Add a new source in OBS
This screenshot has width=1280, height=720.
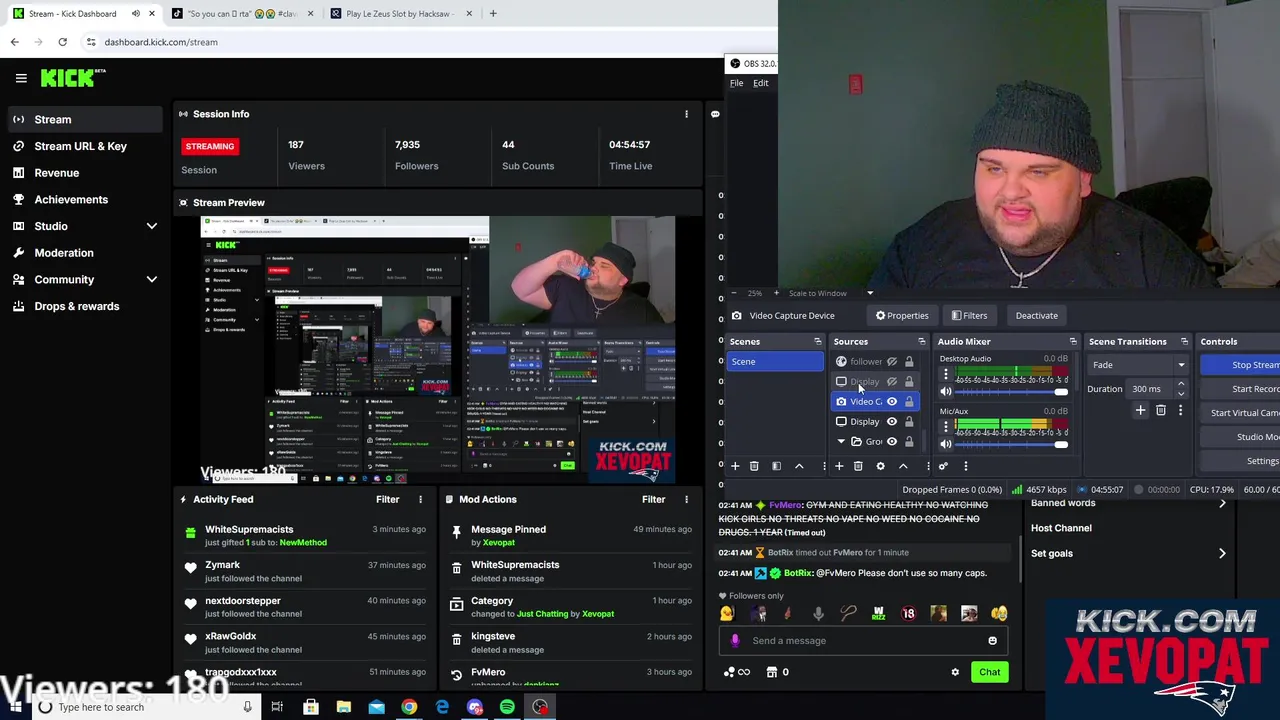pos(839,466)
